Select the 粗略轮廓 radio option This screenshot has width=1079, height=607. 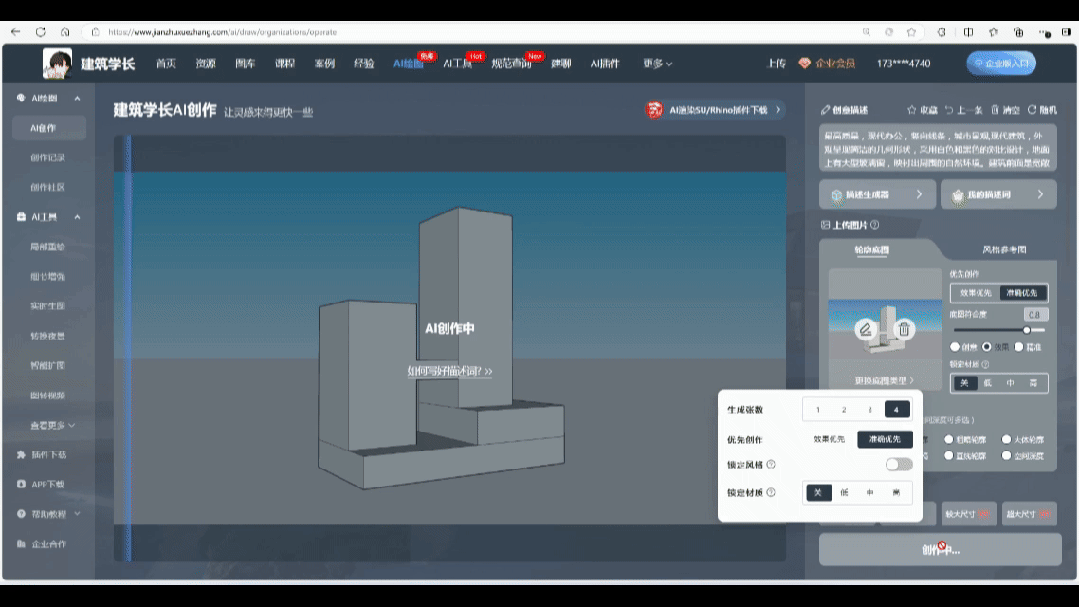pyautogui.click(x=949, y=439)
